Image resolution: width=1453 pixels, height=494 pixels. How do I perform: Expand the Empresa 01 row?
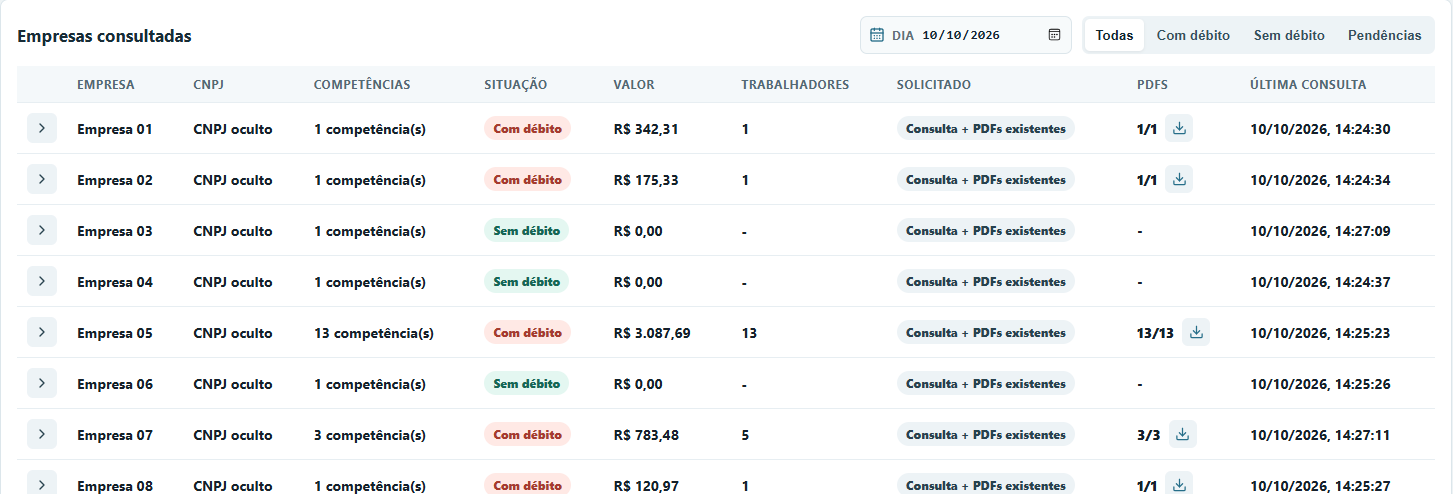click(41, 128)
